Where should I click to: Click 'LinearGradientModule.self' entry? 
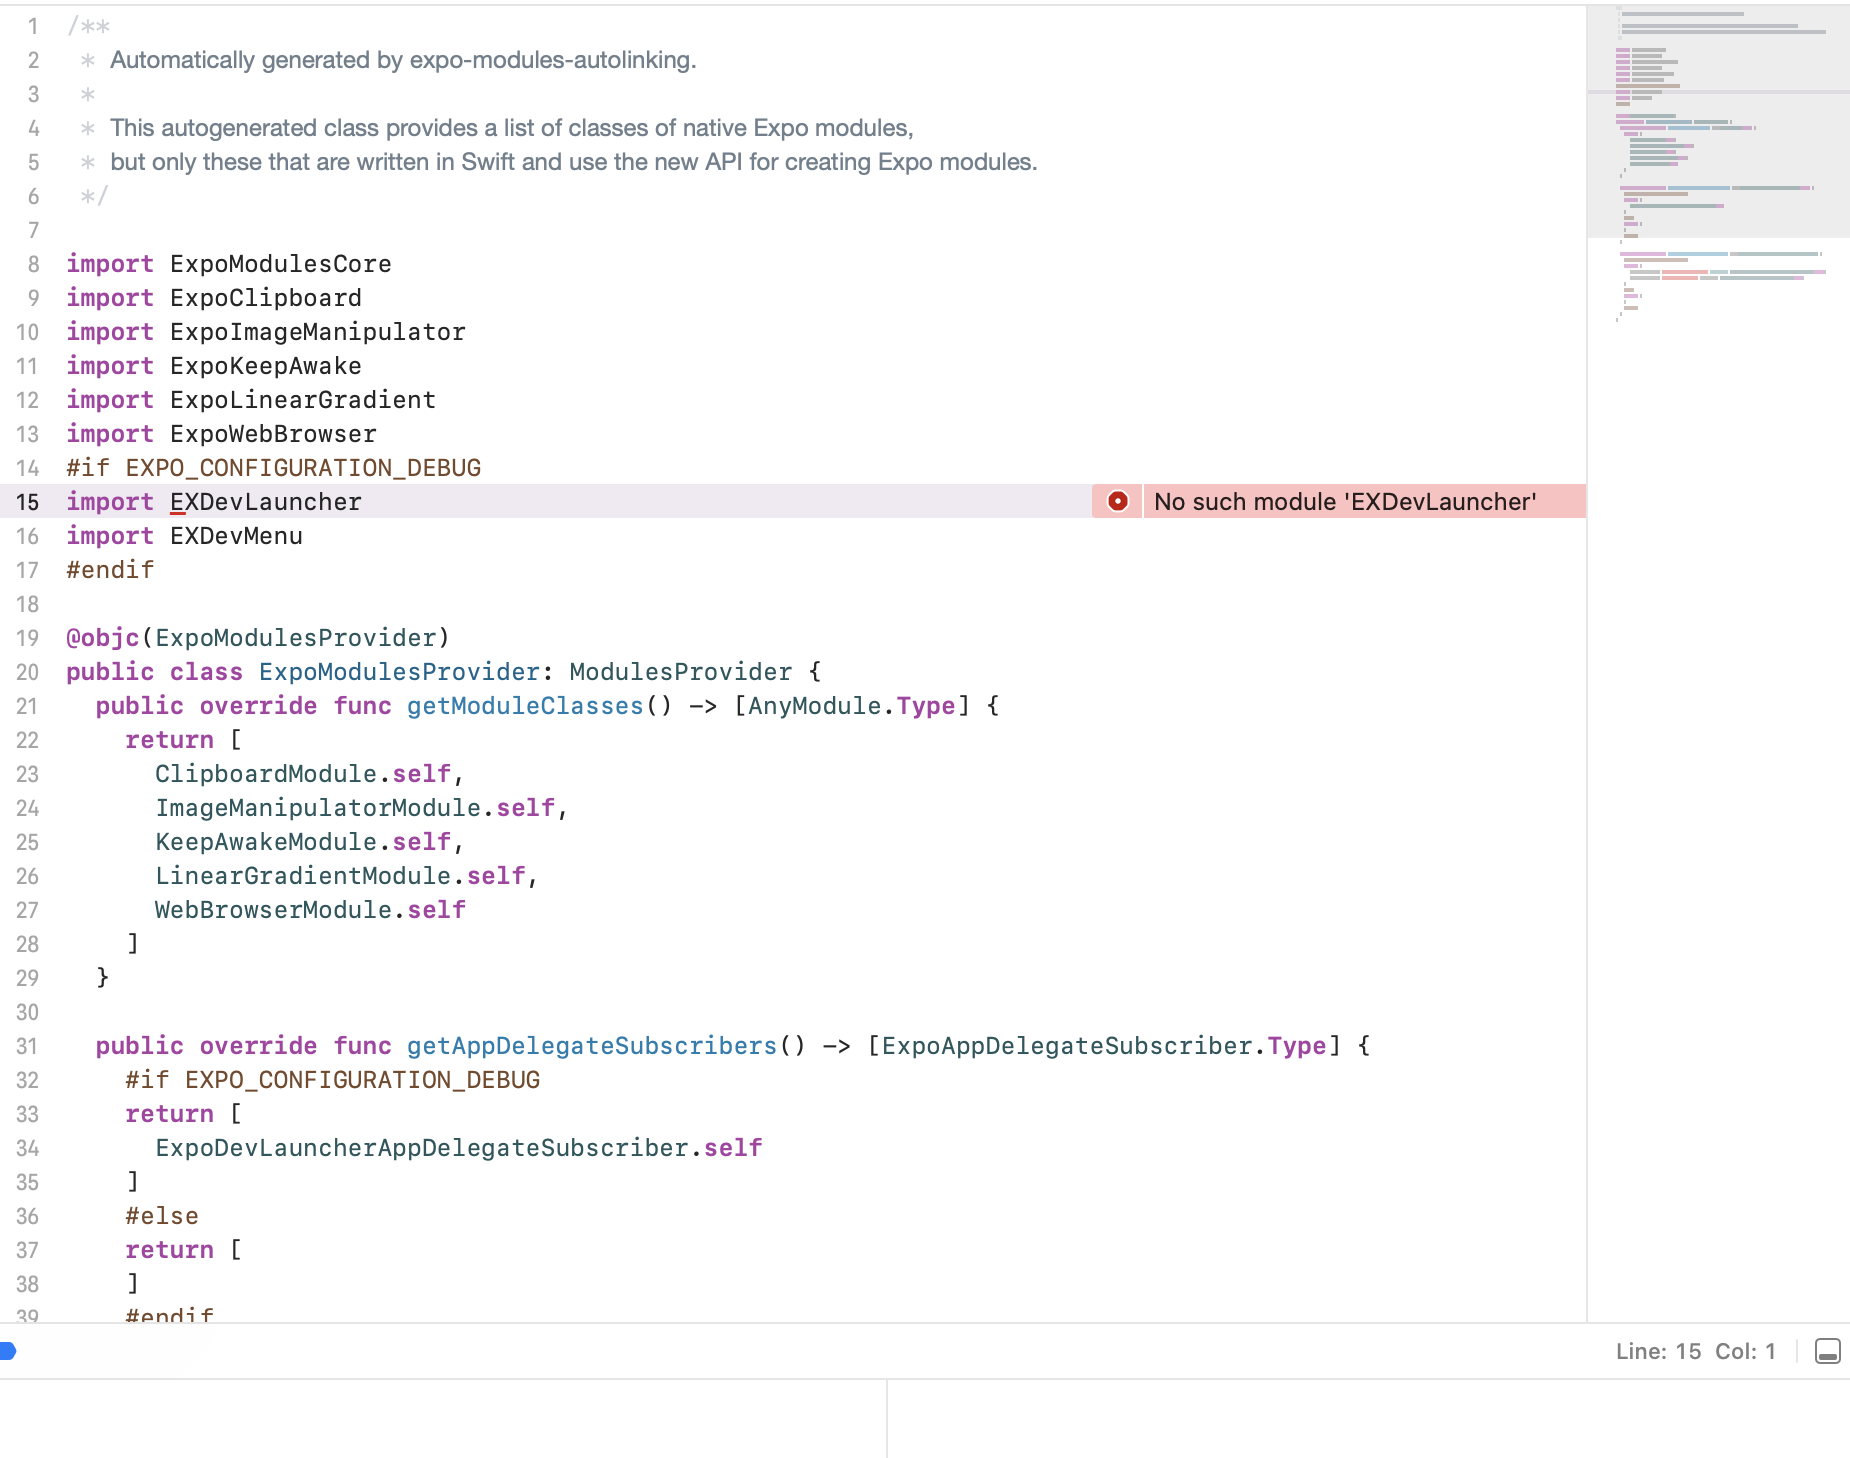(x=340, y=876)
